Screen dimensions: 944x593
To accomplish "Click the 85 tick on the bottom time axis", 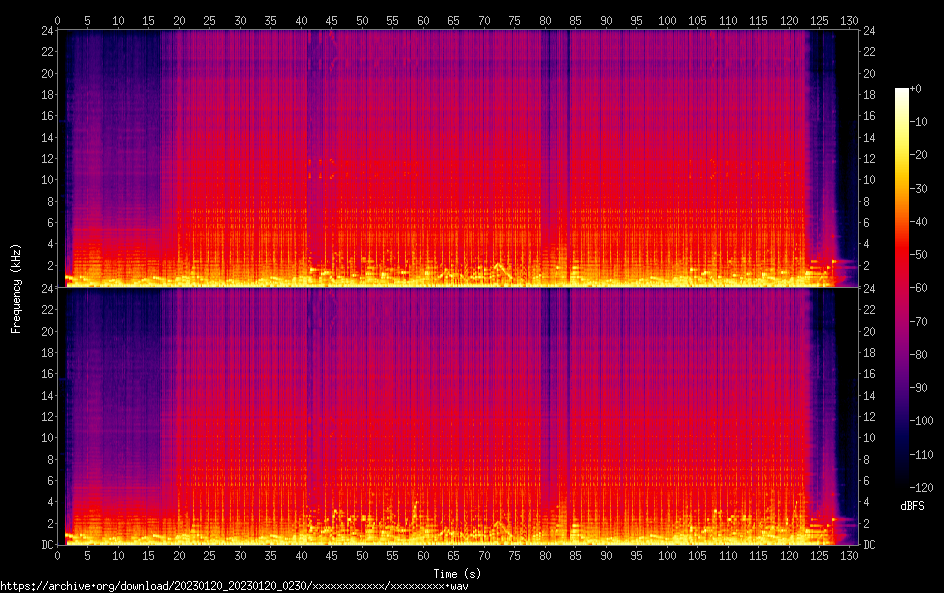I will click(x=576, y=556).
